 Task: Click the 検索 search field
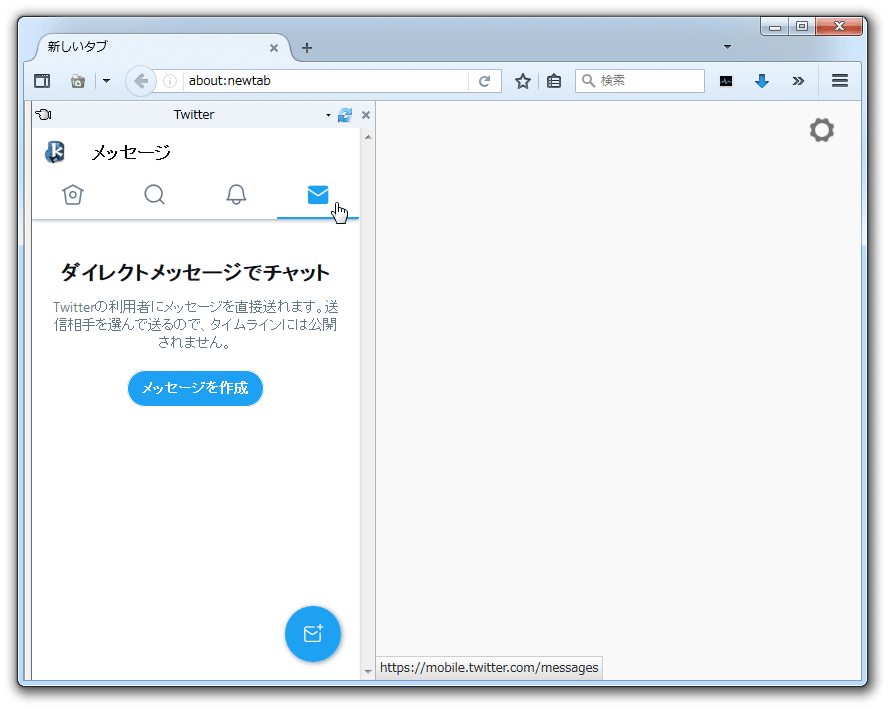pos(640,81)
